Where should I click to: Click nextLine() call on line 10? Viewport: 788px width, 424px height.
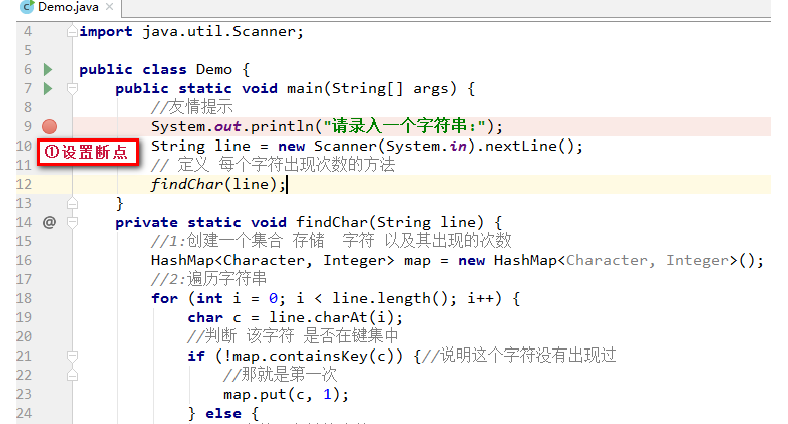[529, 146]
